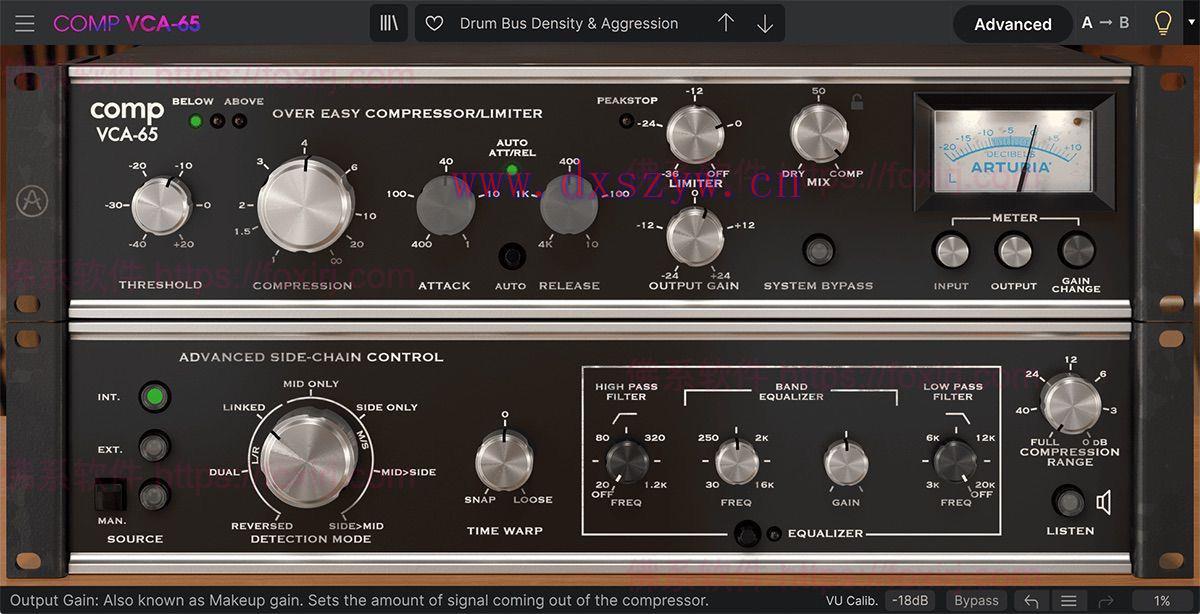
Task: Select Dual detection mode label
Action: point(224,472)
